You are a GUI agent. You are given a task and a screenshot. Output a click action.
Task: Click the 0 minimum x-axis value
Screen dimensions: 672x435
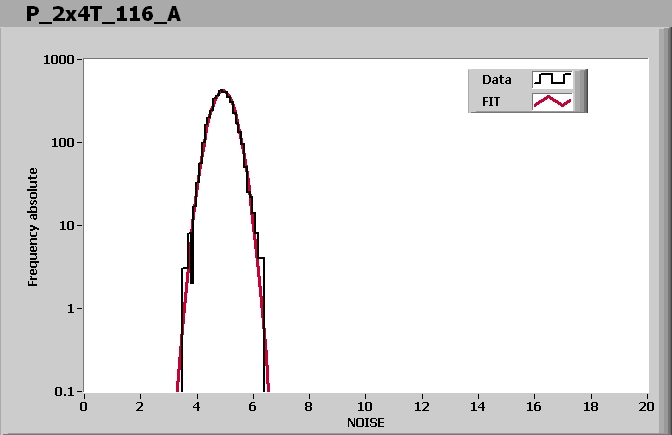point(84,406)
